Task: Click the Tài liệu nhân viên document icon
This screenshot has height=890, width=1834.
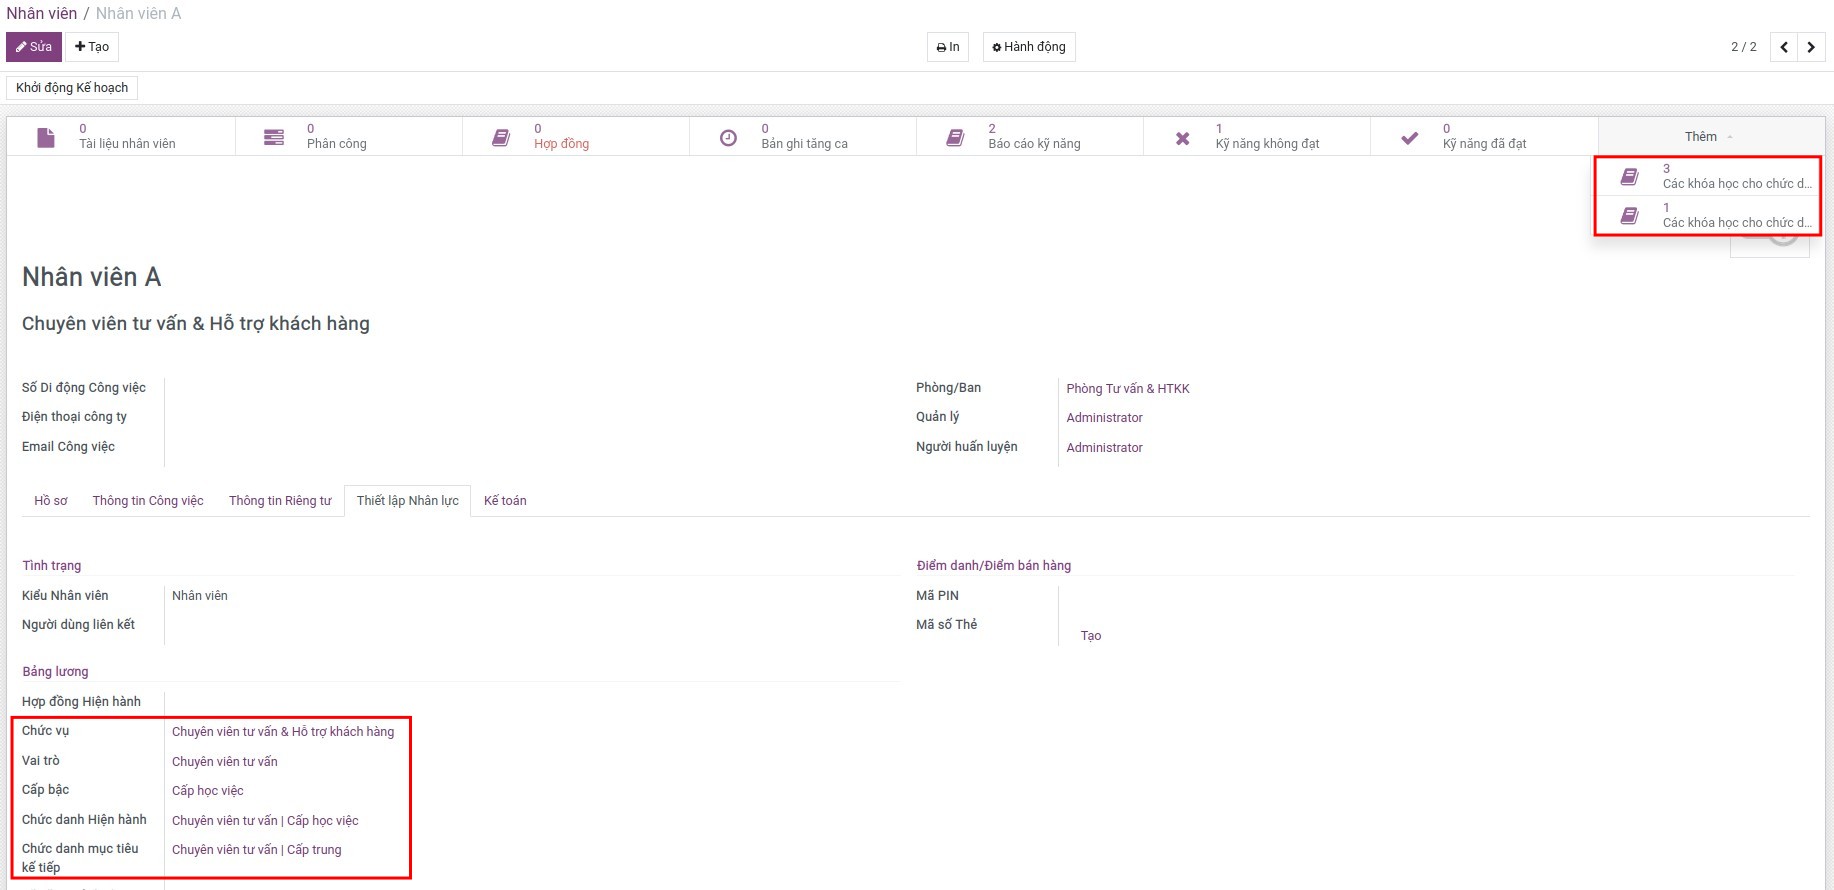Action: (x=46, y=137)
